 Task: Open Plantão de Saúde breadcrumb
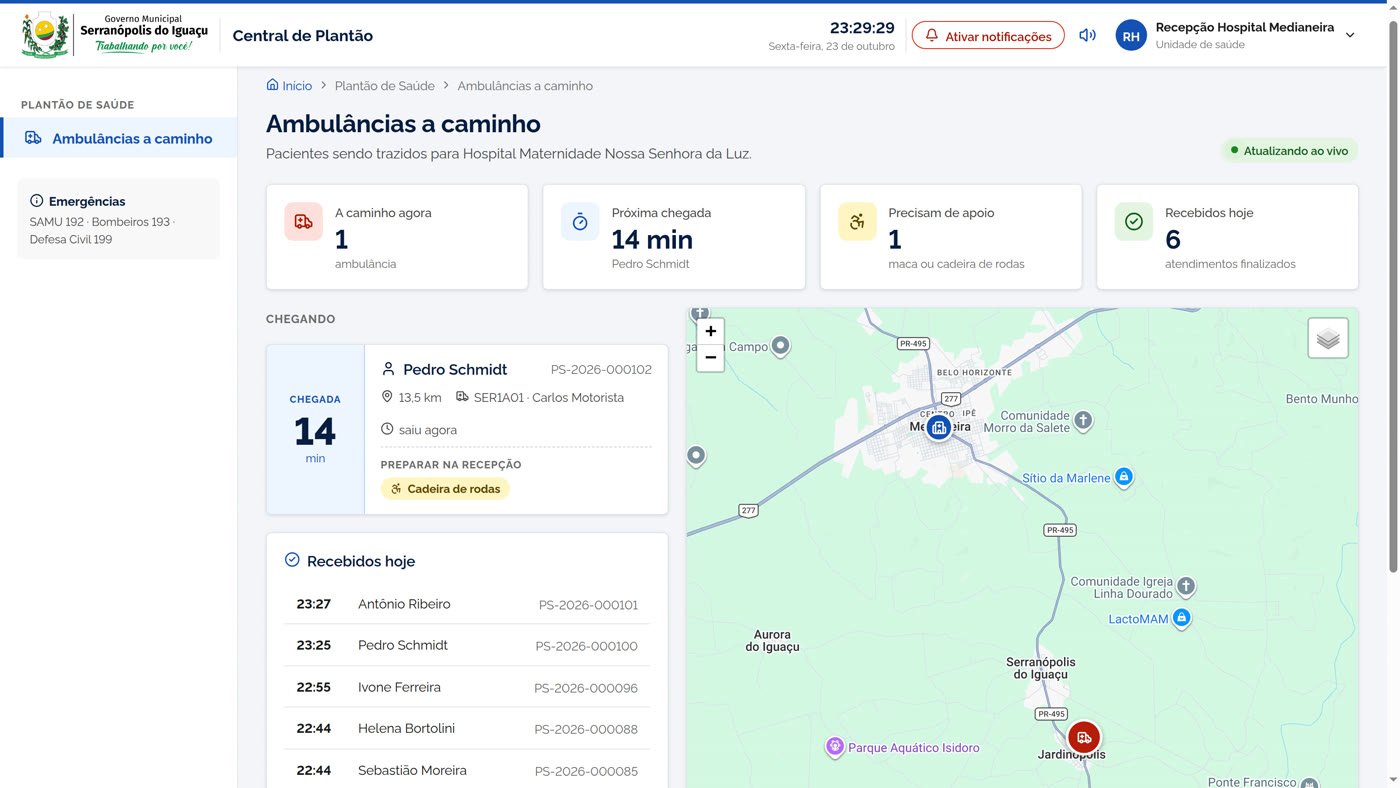point(384,86)
